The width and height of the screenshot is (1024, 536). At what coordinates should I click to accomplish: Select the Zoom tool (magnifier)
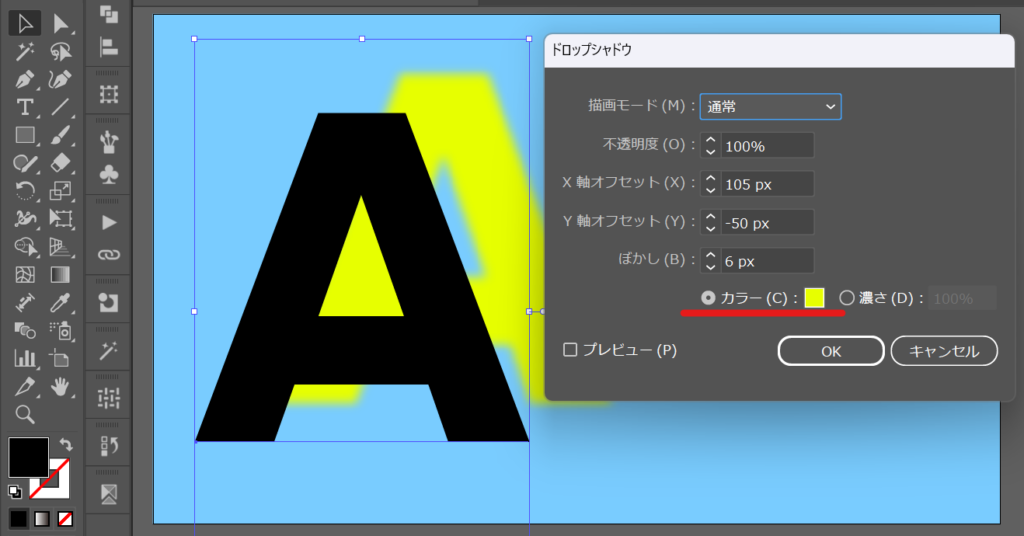coord(25,415)
